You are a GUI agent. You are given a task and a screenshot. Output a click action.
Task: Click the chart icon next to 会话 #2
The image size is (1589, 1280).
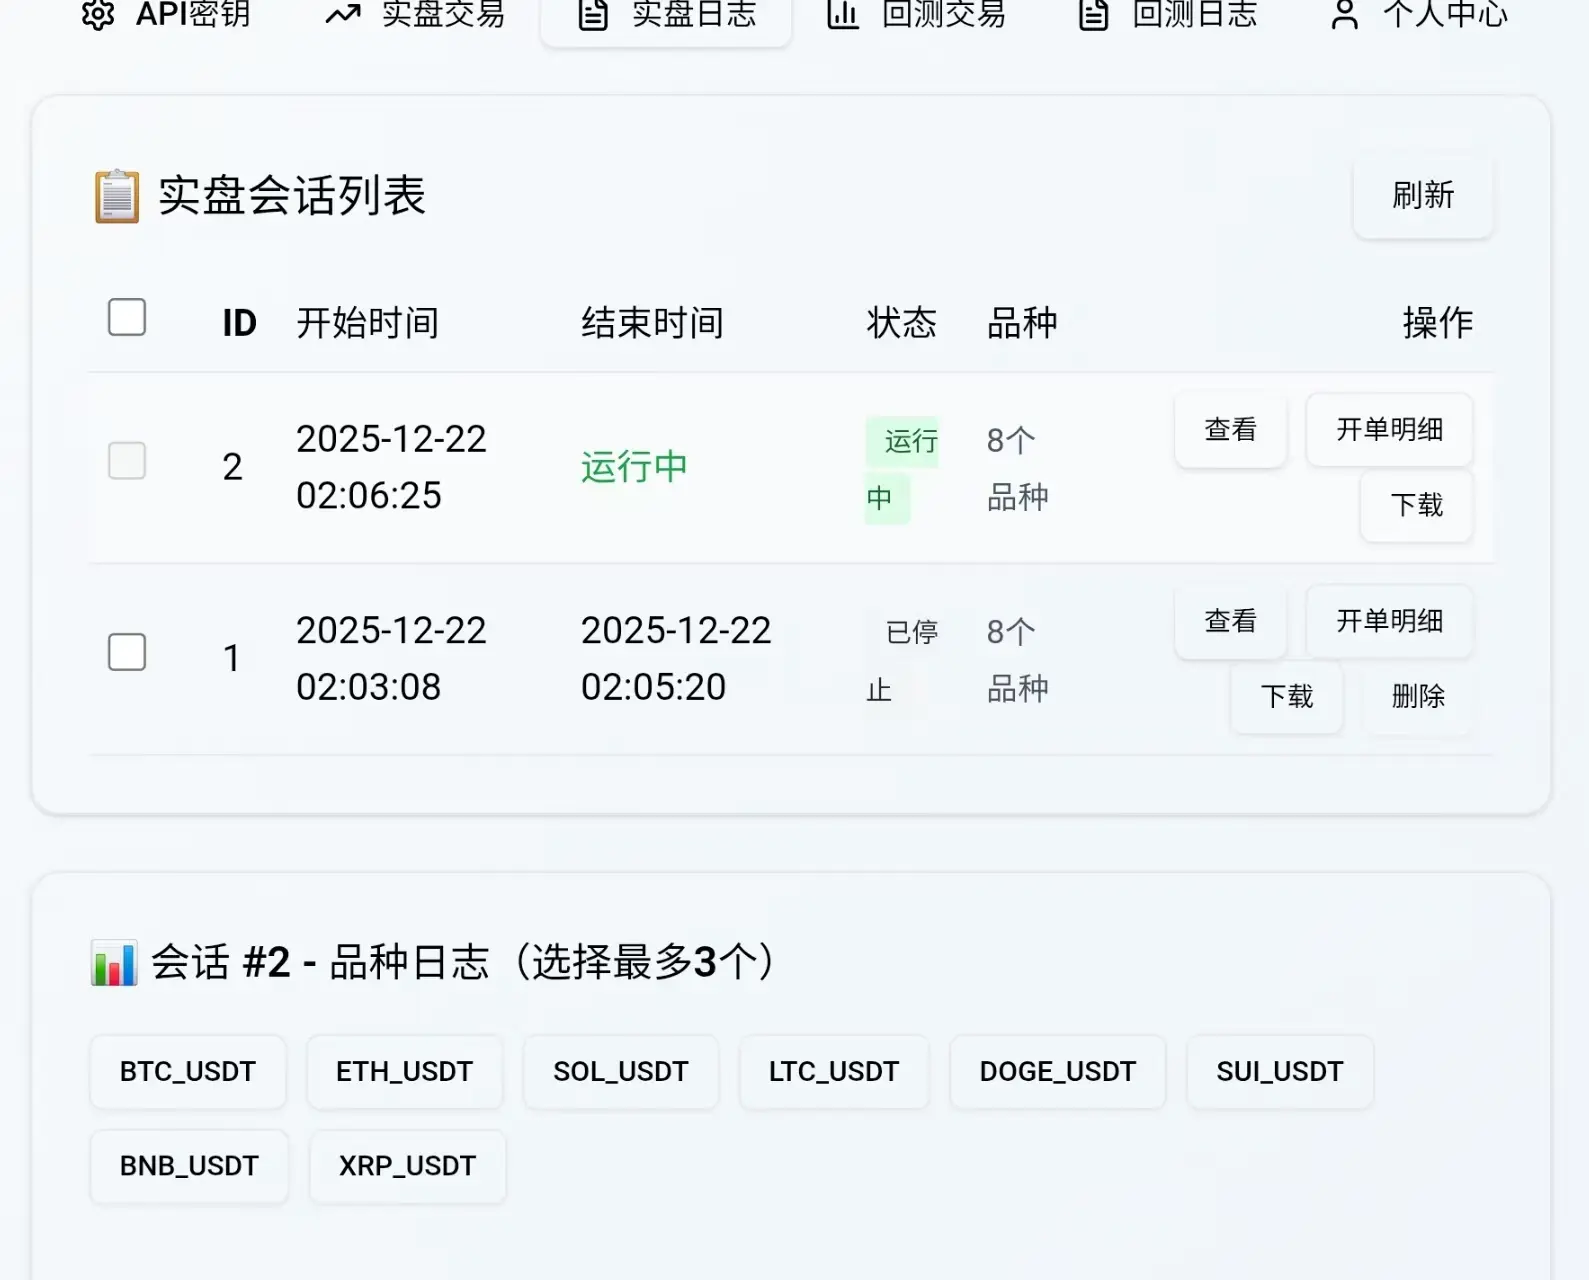click(114, 963)
